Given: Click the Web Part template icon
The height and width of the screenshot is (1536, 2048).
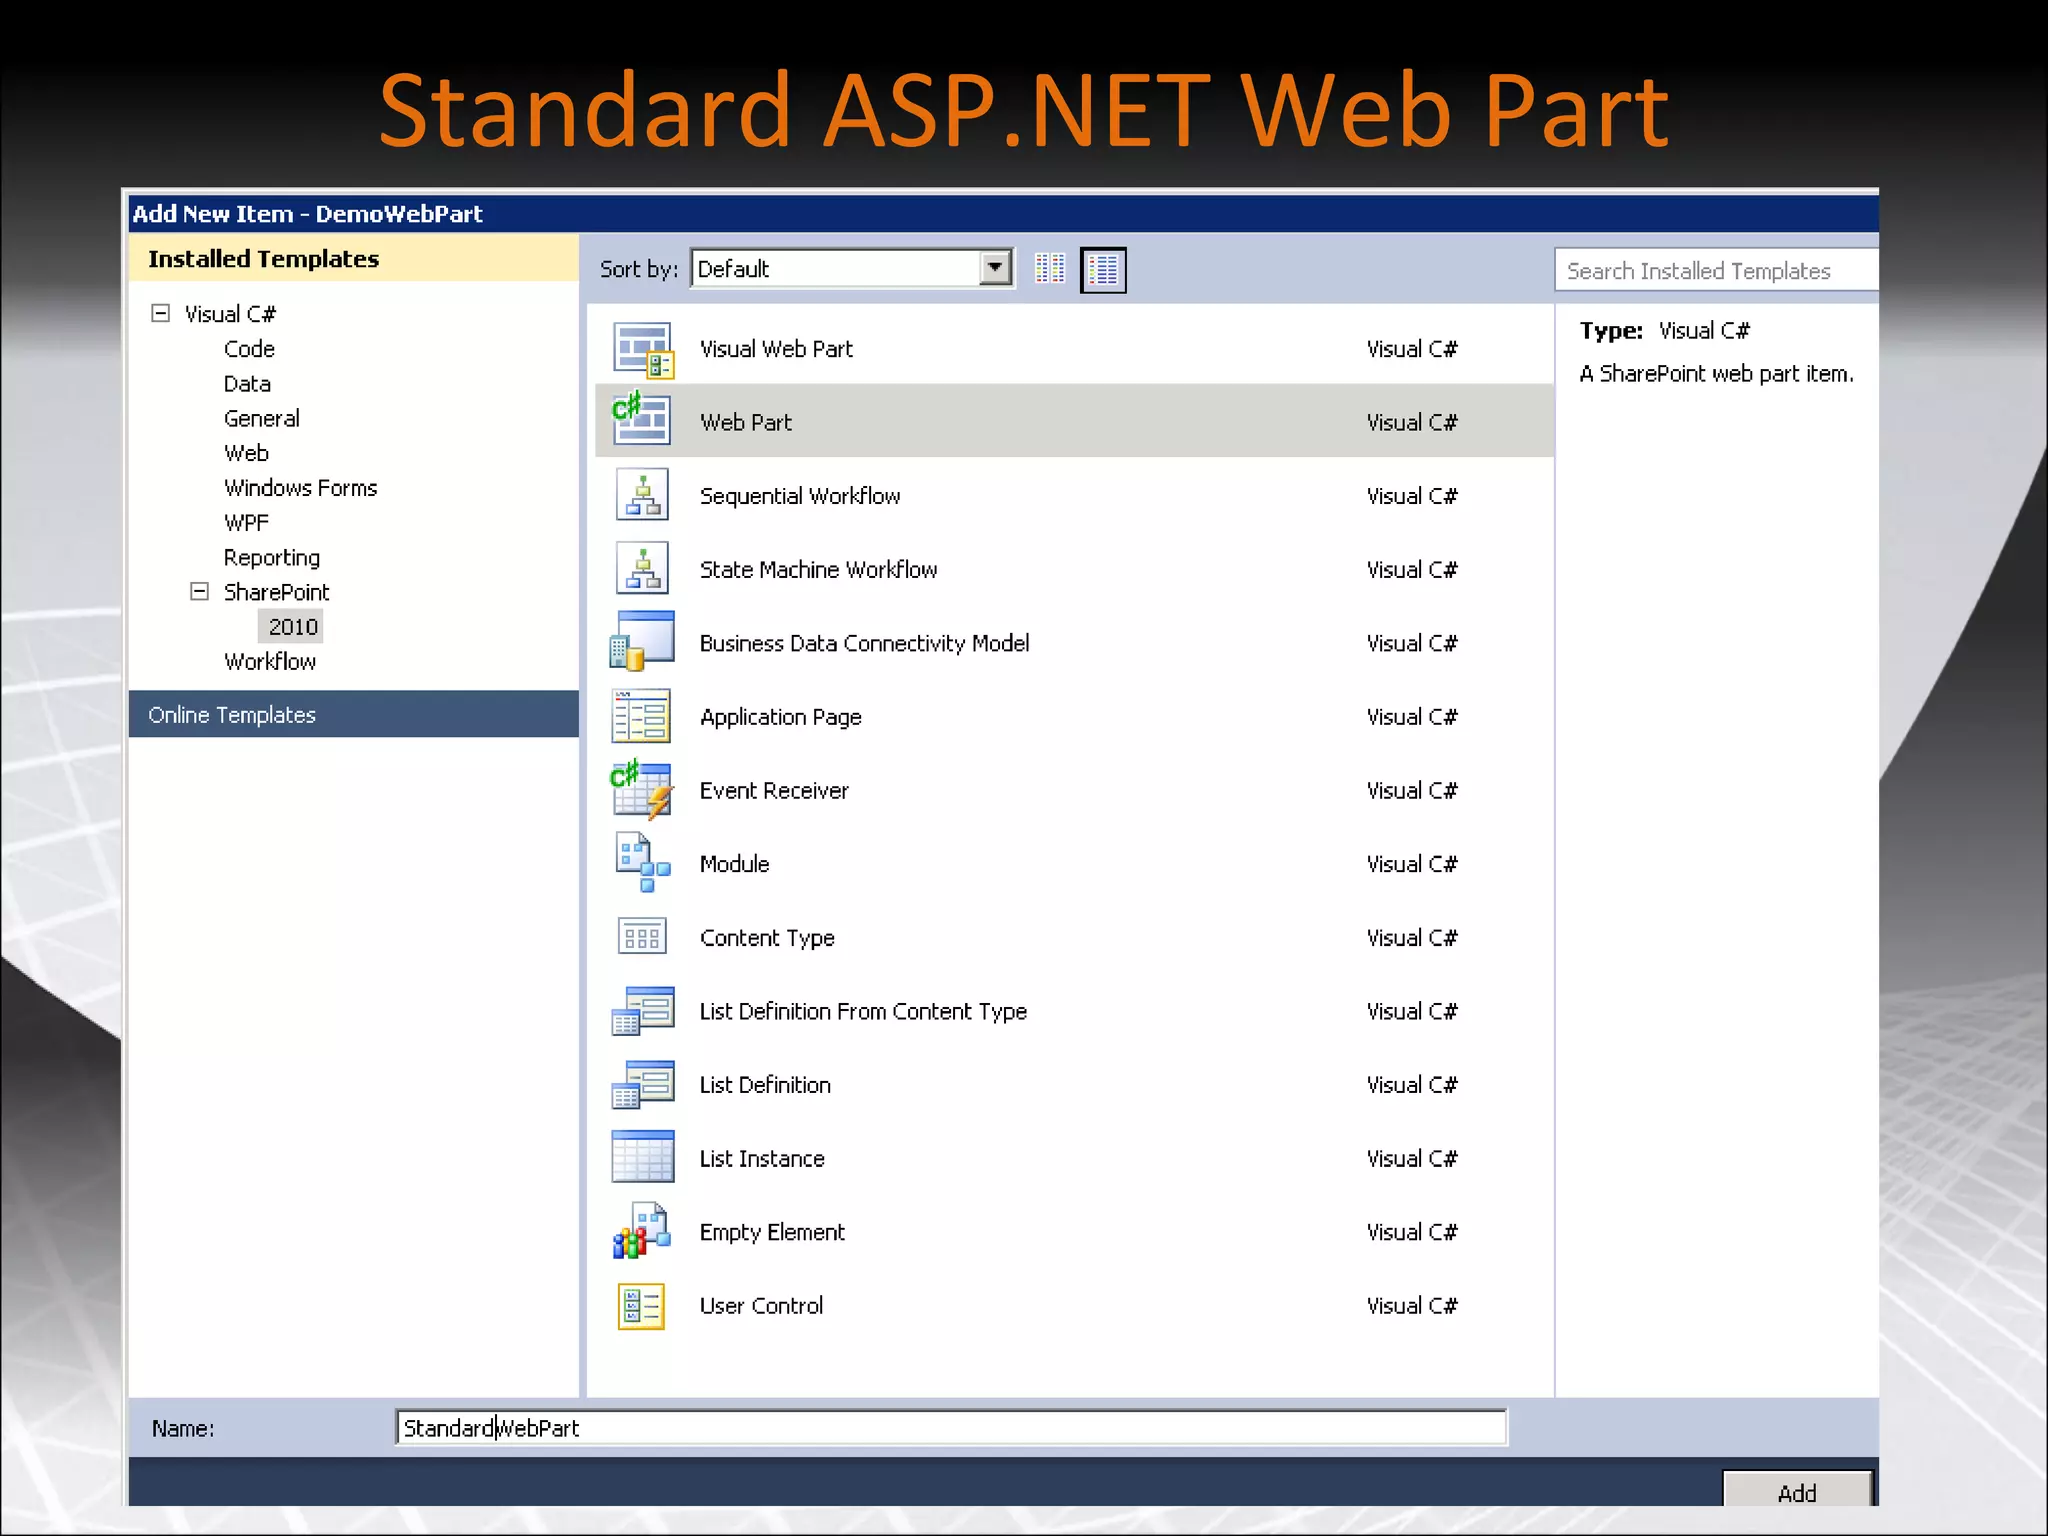Looking at the screenshot, I should pyautogui.click(x=641, y=419).
